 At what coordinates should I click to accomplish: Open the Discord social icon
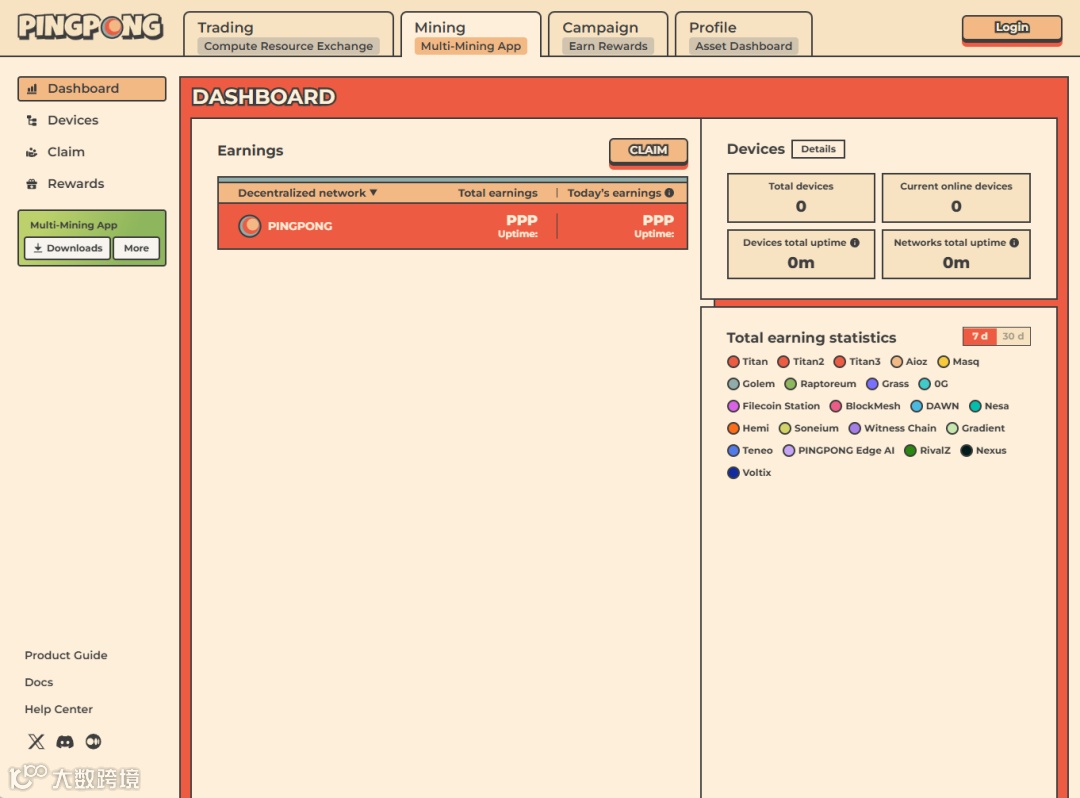pyautogui.click(x=65, y=742)
